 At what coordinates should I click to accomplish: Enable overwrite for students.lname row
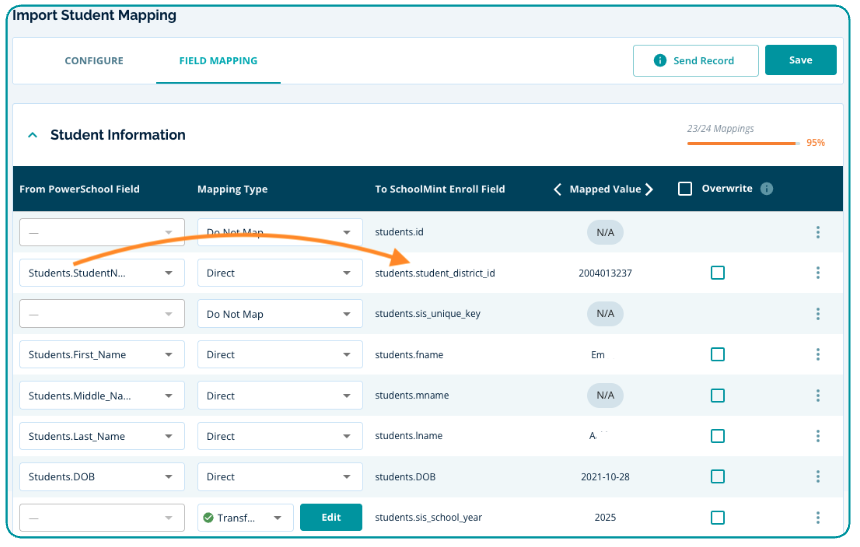(x=717, y=436)
